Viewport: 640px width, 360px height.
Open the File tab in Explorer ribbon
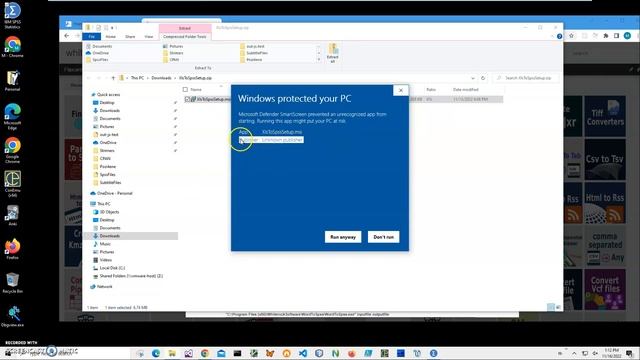pos(91,37)
